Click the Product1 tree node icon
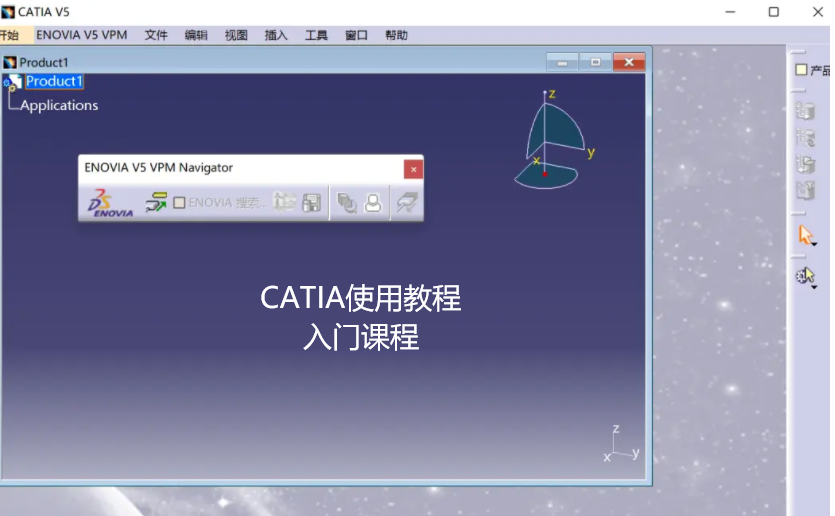 tap(13, 81)
